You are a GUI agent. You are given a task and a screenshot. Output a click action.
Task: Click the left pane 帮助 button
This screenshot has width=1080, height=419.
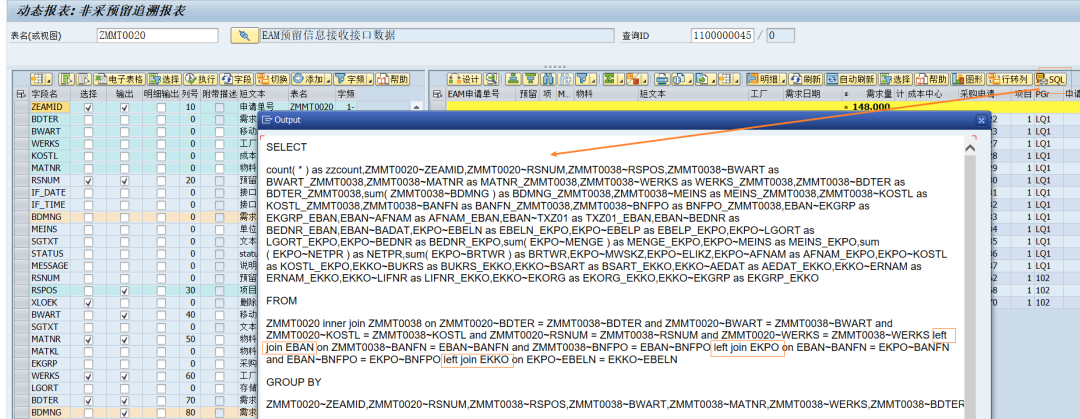393,79
